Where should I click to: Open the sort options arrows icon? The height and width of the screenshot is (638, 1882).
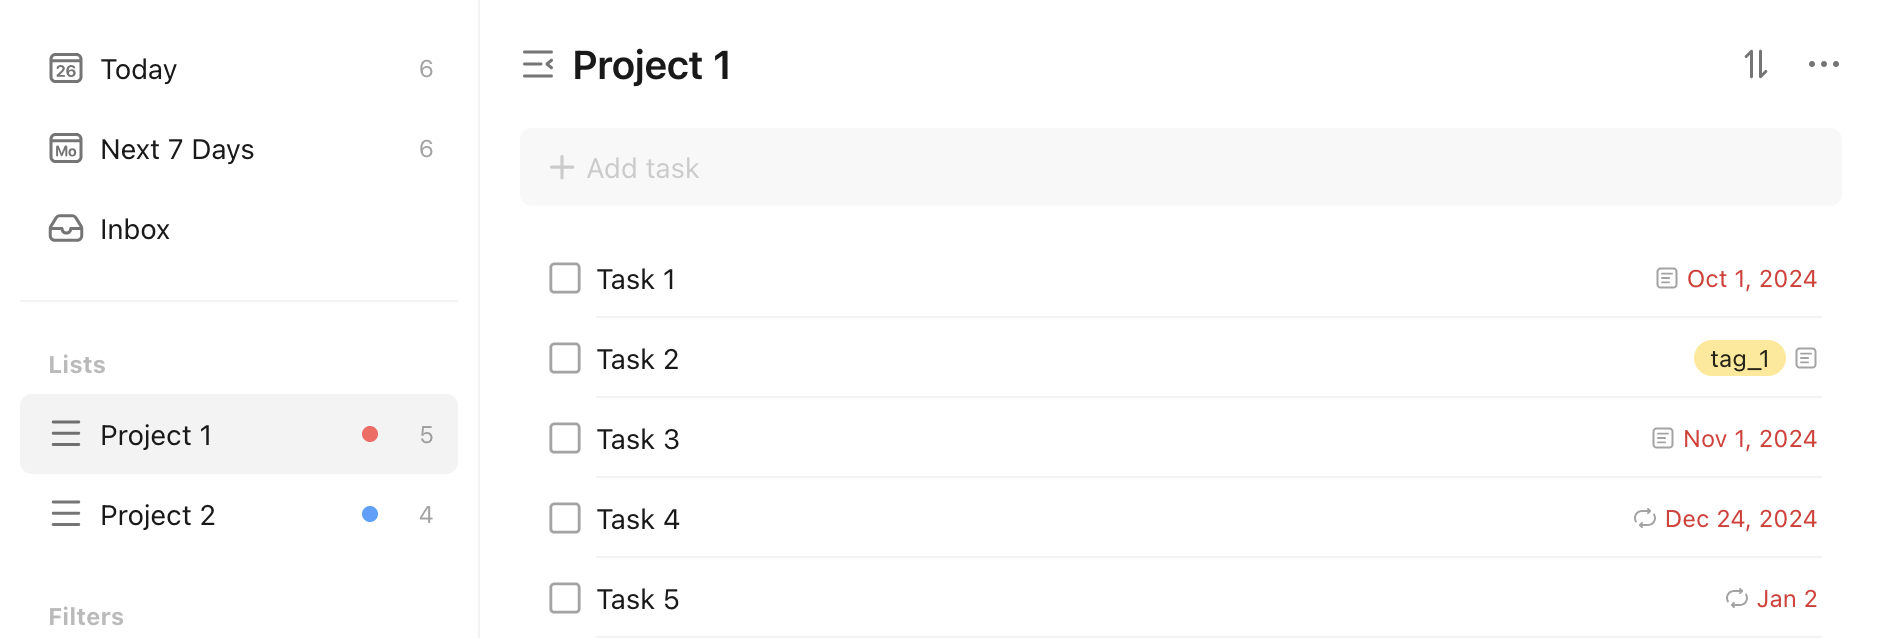click(1756, 65)
